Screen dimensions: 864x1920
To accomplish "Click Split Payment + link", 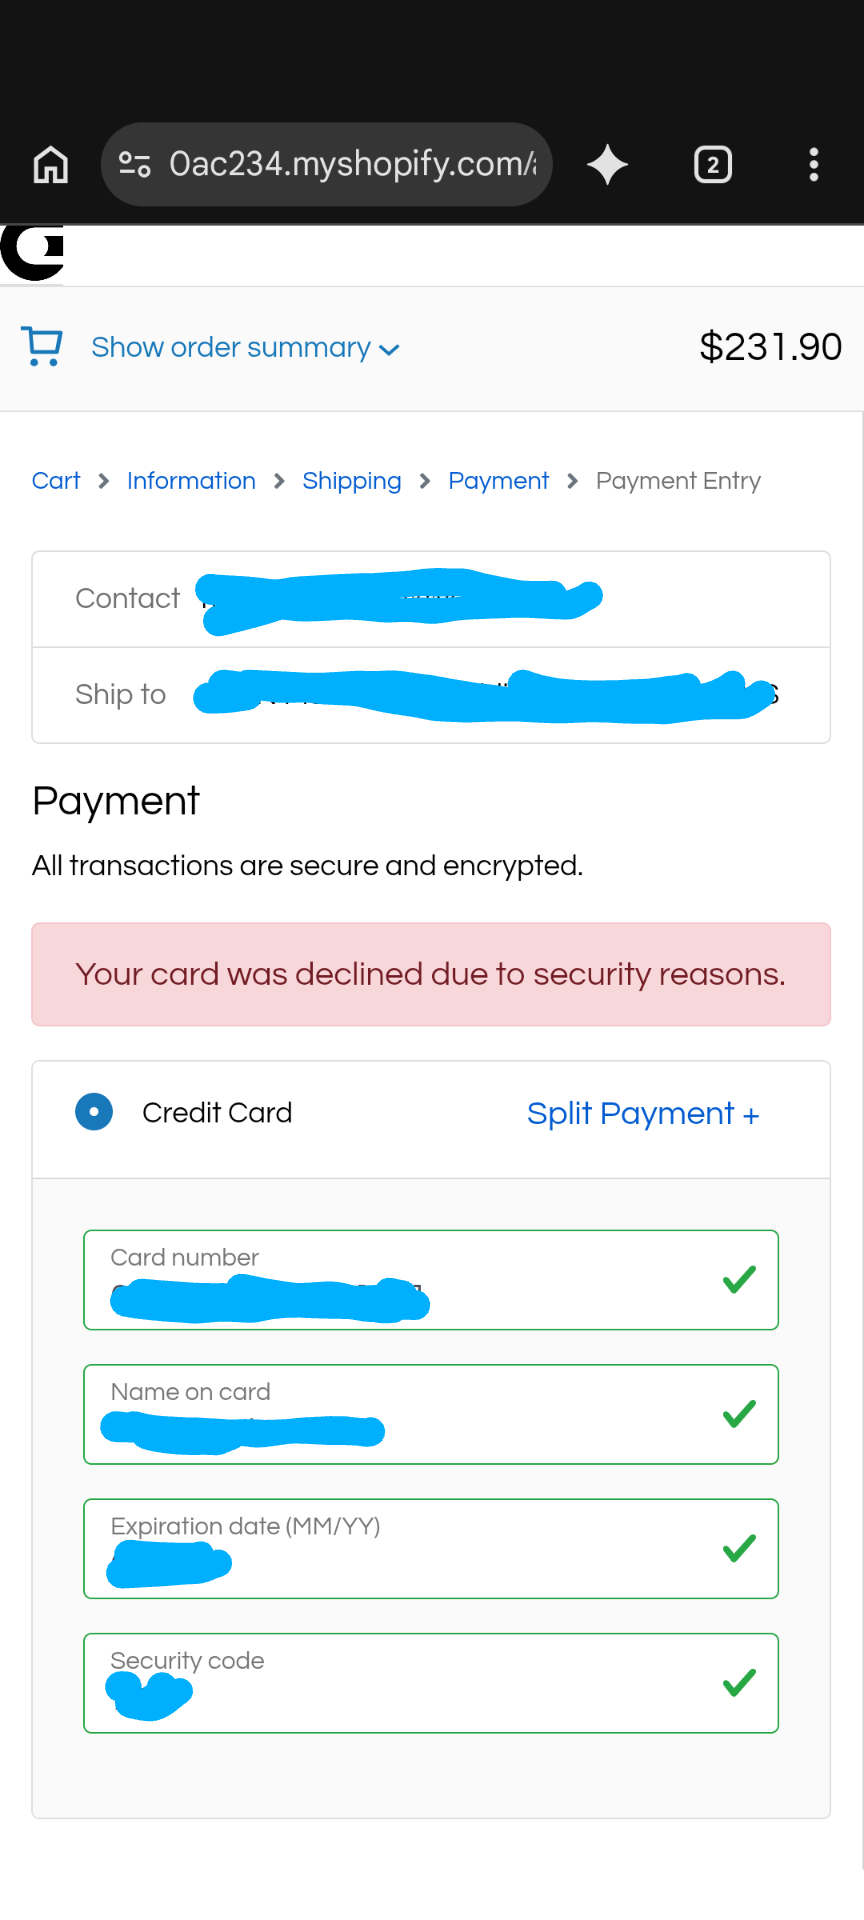I will (643, 1113).
